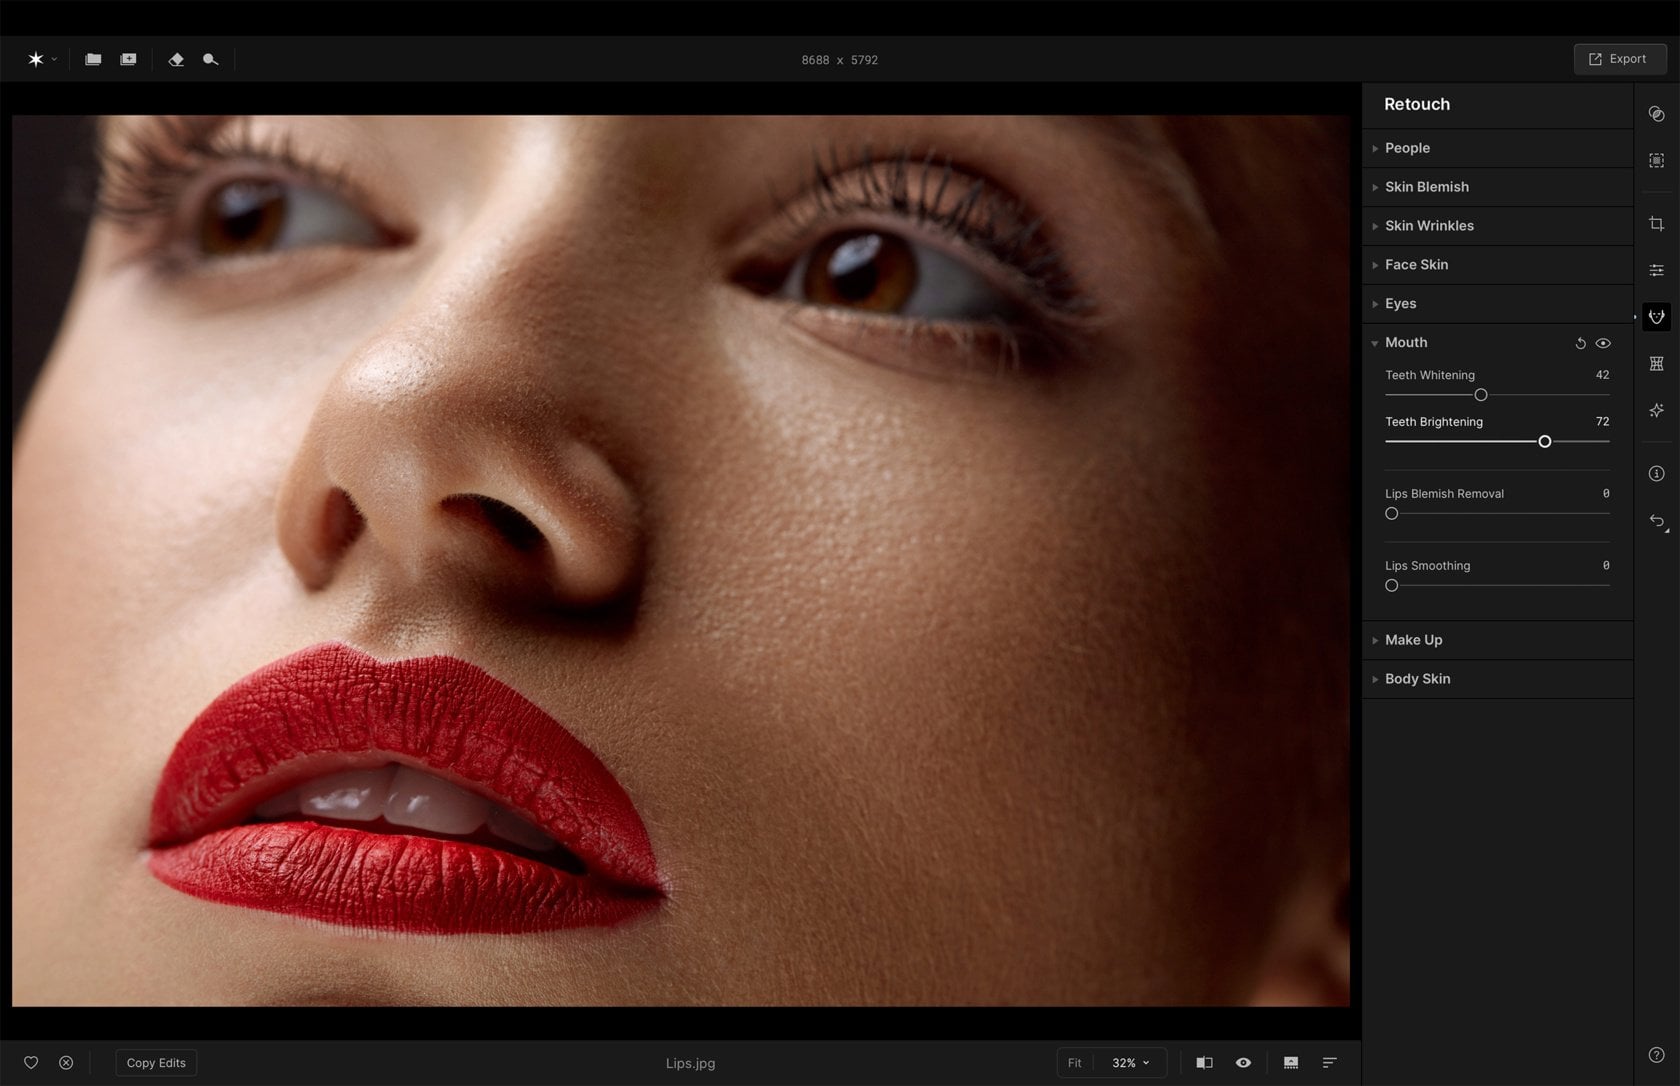Toggle preview eye in bottom bar
This screenshot has height=1086, width=1680.
pyautogui.click(x=1243, y=1063)
